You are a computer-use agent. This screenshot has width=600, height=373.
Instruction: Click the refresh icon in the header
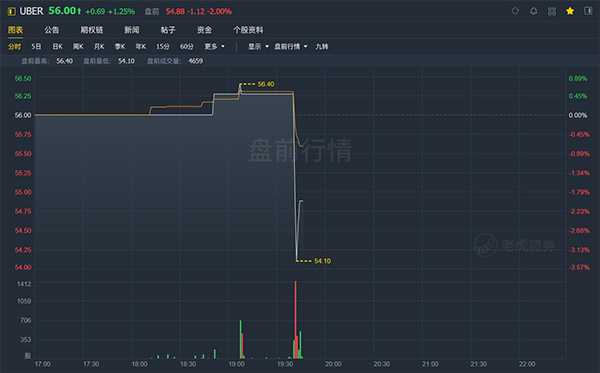pyautogui.click(x=515, y=11)
